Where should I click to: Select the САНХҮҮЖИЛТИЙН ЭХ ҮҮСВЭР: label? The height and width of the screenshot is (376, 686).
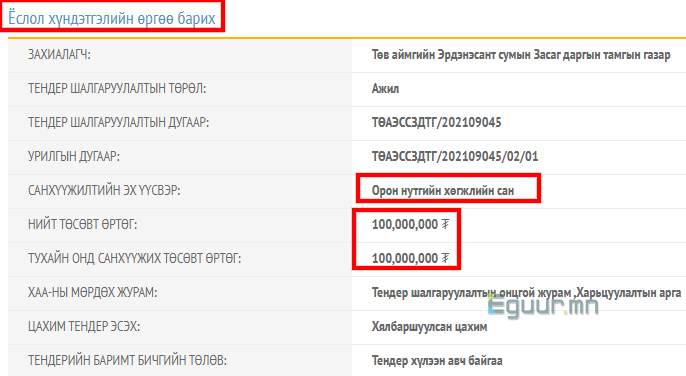point(104,190)
